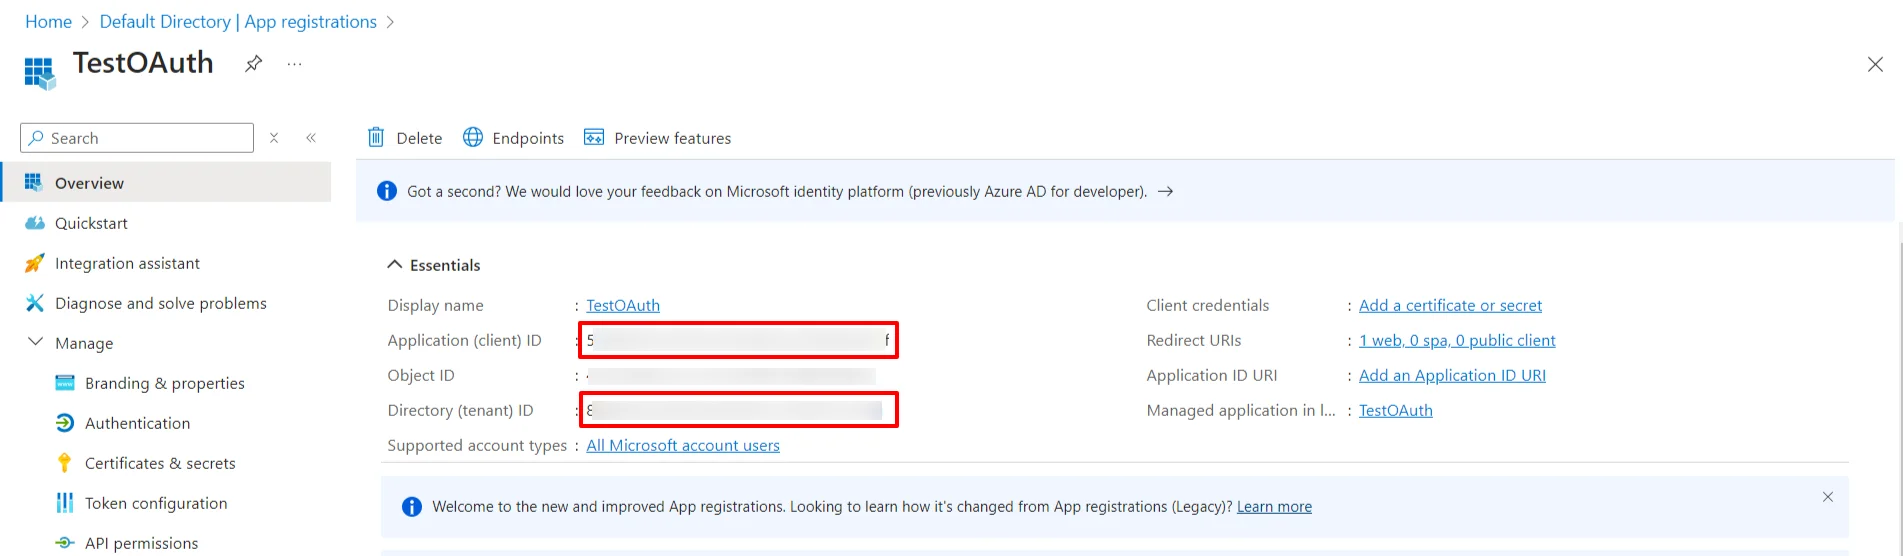This screenshot has height=556, width=1903.
Task: Click the Certificates & secrets key icon
Action: 65,463
